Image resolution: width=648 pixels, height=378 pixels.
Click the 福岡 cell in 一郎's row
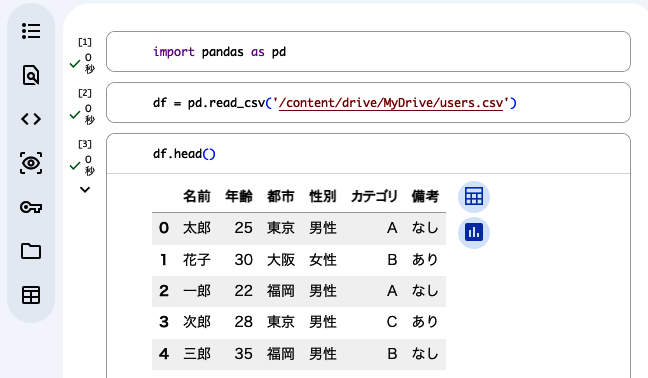(281, 291)
